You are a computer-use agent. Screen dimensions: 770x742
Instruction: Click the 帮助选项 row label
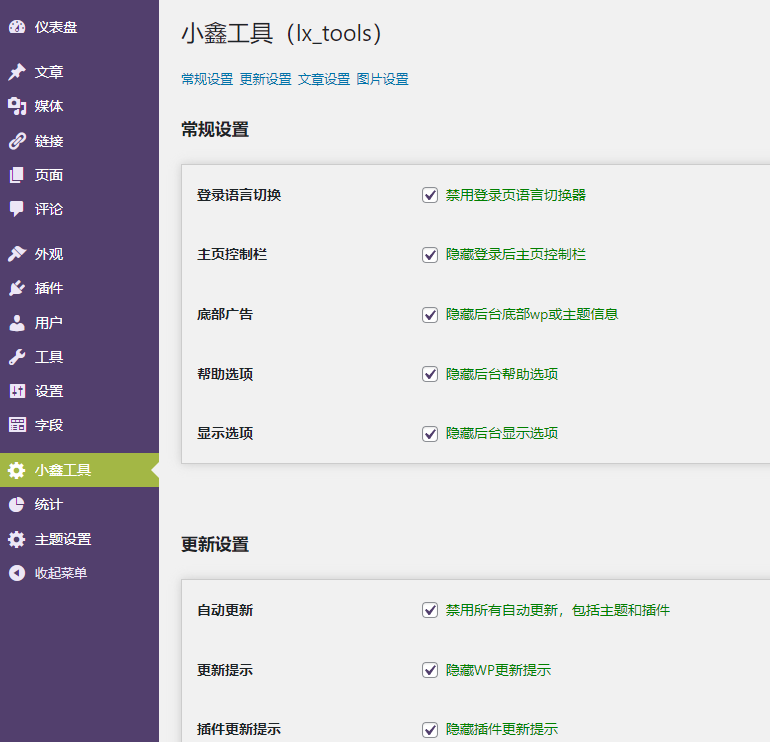225,374
